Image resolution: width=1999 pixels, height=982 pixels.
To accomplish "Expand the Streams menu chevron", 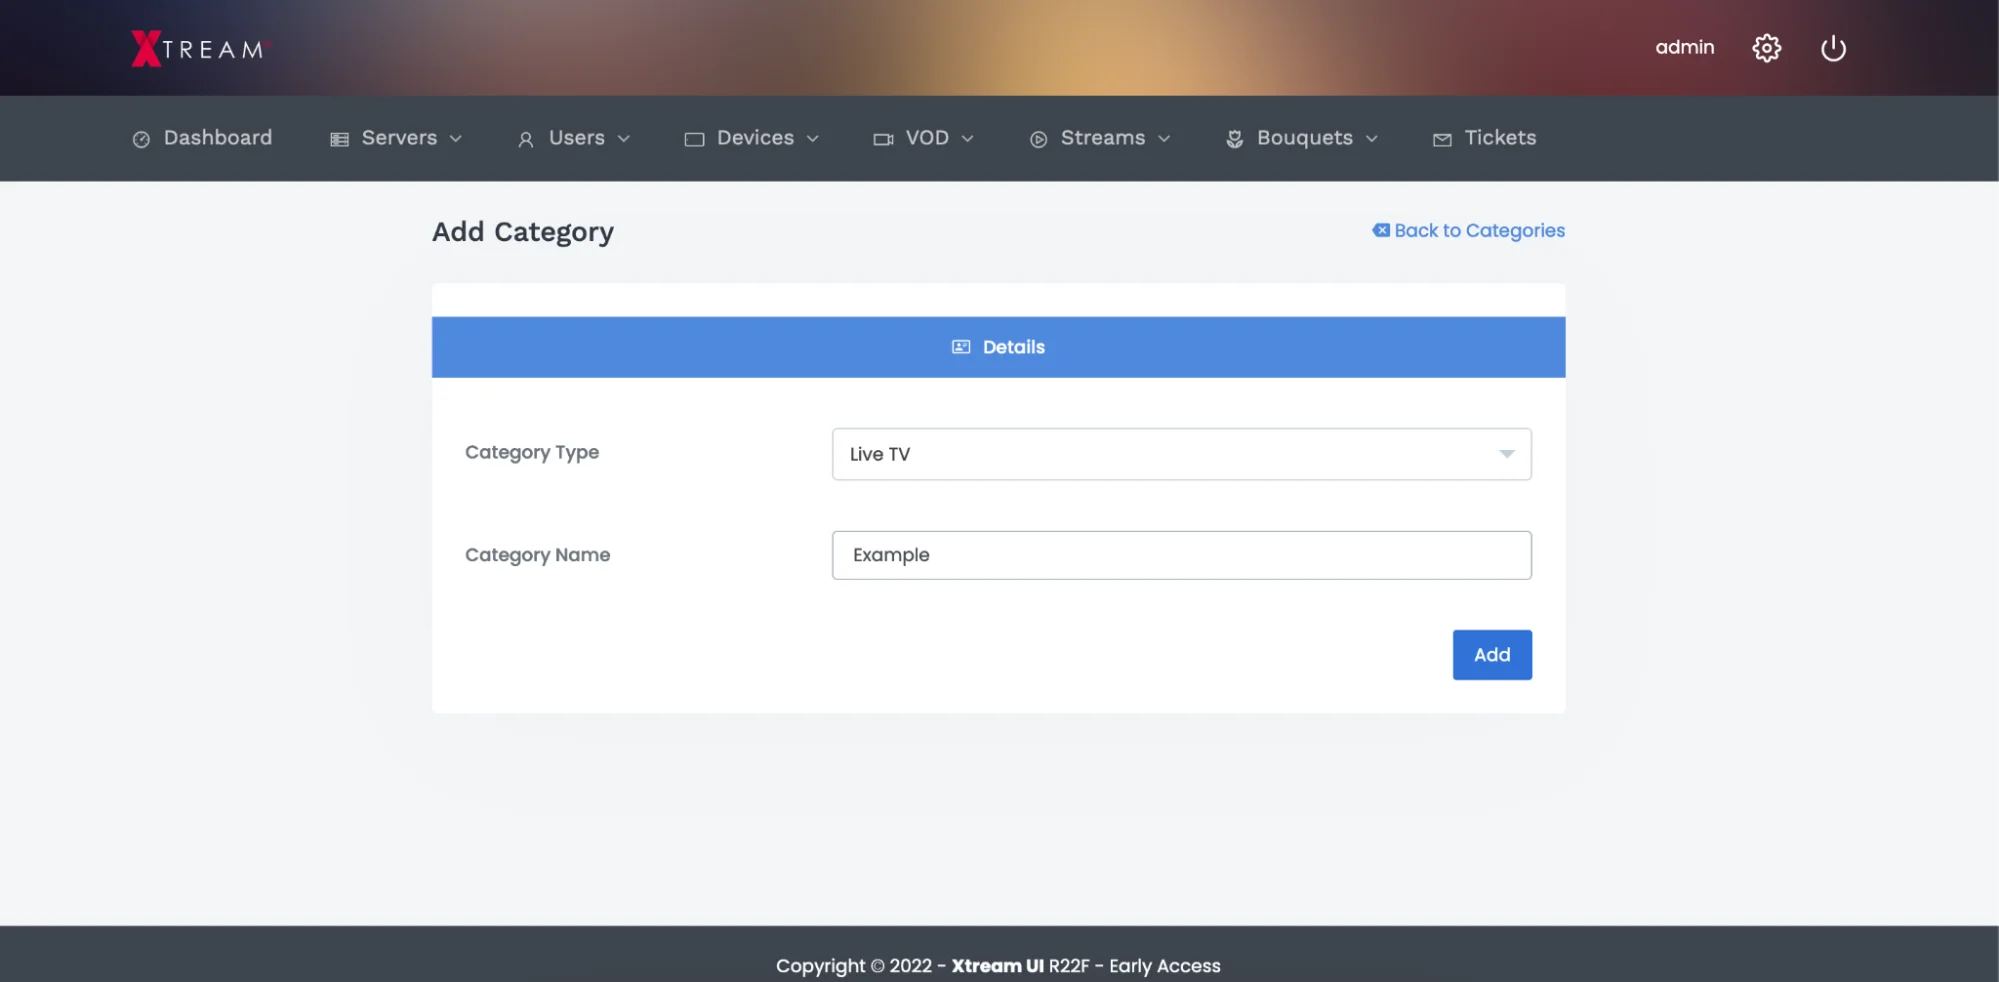I will [x=1164, y=139].
